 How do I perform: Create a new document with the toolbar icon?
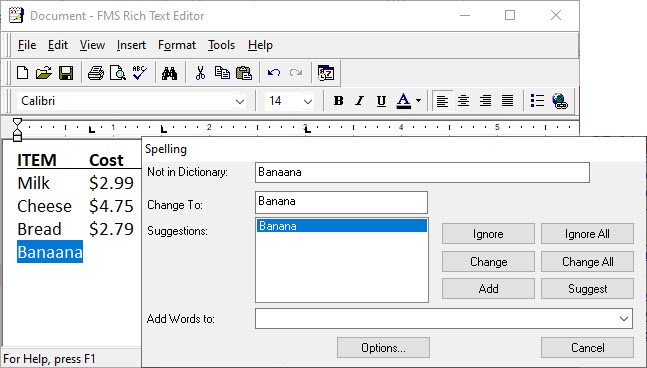tap(22, 73)
